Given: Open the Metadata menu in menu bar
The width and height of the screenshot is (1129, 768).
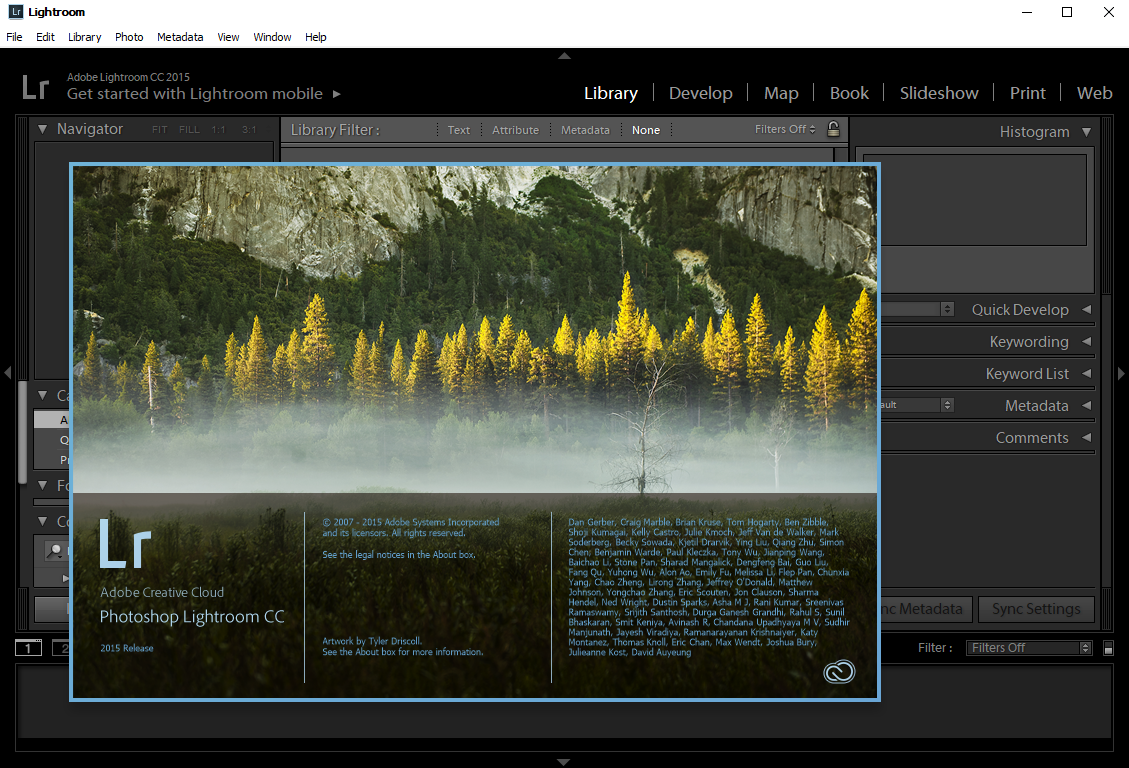Looking at the screenshot, I should click(180, 37).
